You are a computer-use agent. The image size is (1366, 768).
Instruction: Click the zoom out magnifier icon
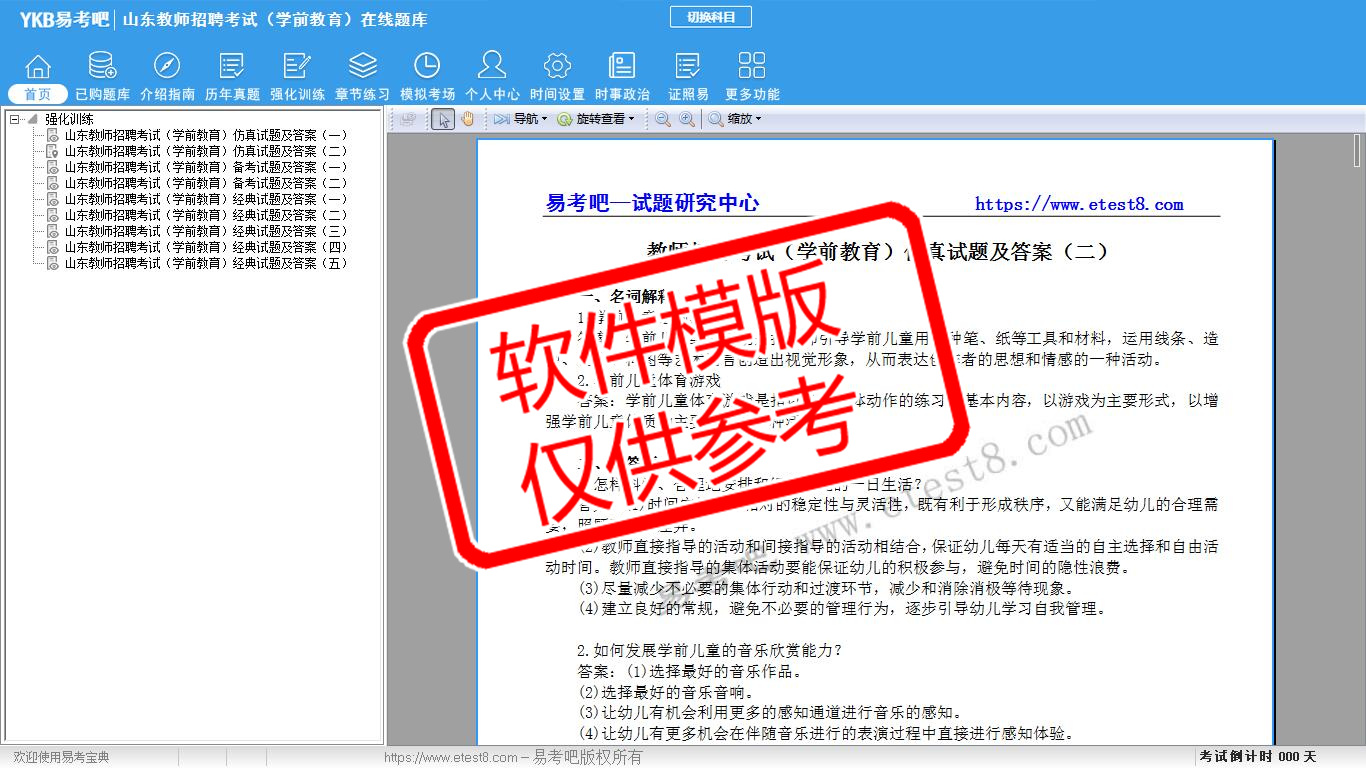(x=662, y=119)
